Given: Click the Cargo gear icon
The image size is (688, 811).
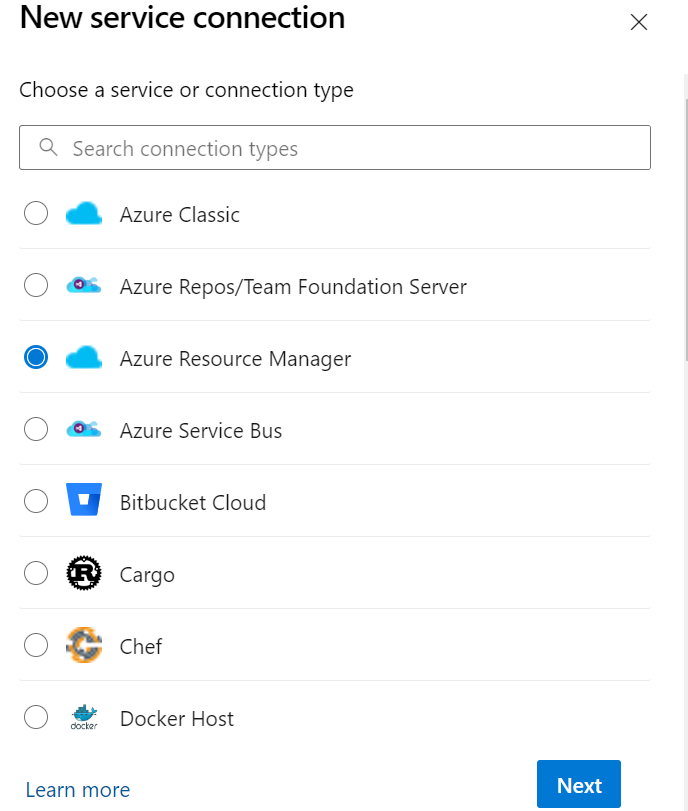Looking at the screenshot, I should (x=84, y=573).
